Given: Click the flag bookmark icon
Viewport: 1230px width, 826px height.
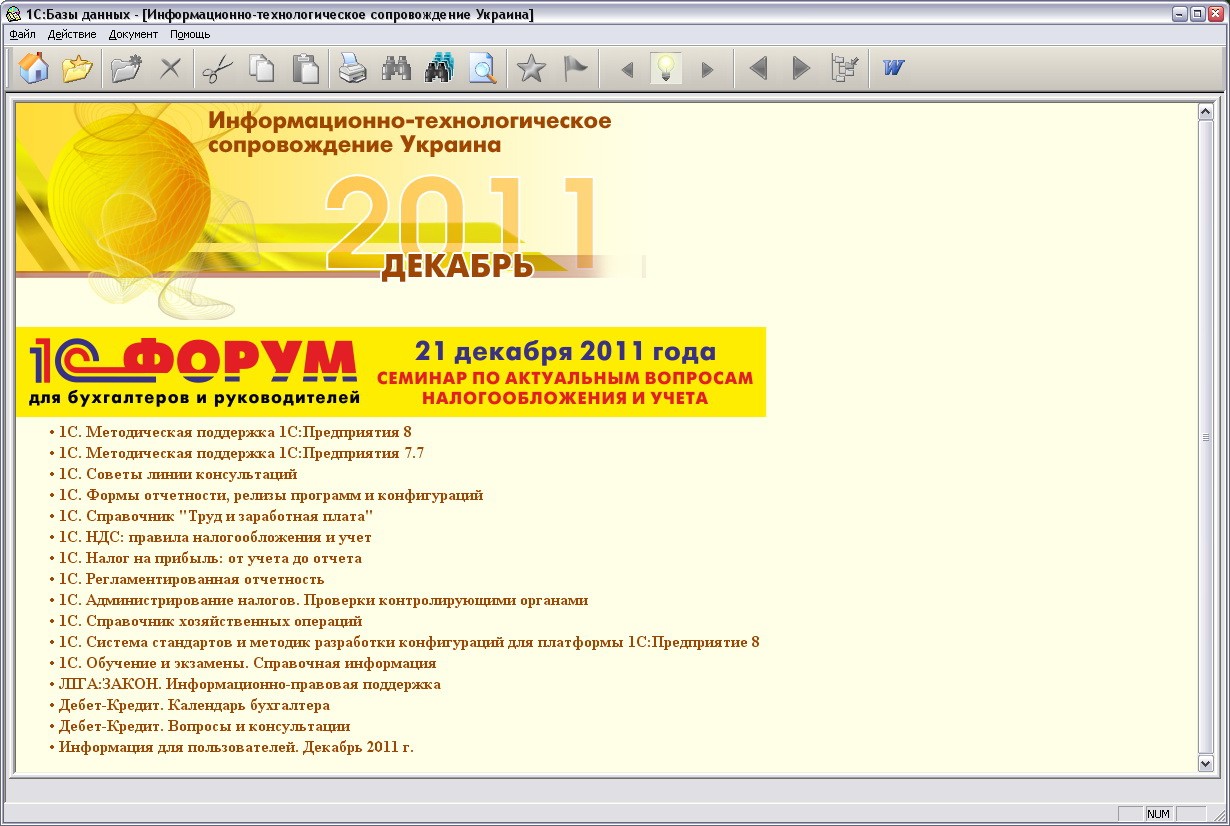Looking at the screenshot, I should pyautogui.click(x=575, y=69).
